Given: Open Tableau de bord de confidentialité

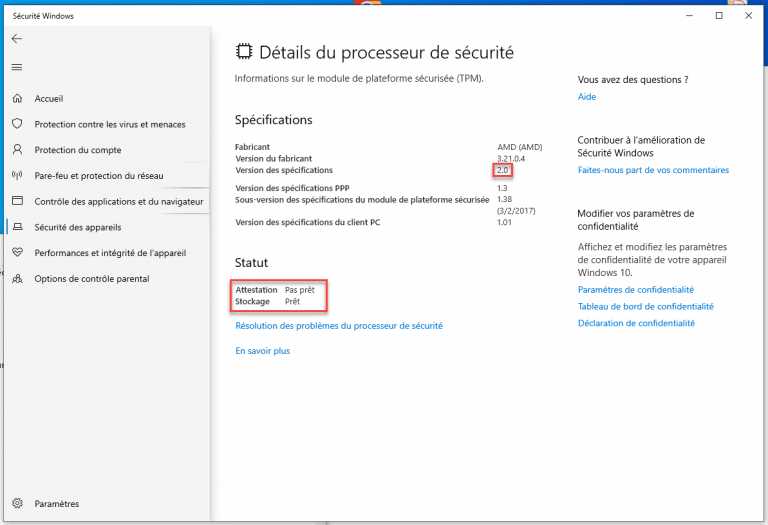Looking at the screenshot, I should [645, 306].
